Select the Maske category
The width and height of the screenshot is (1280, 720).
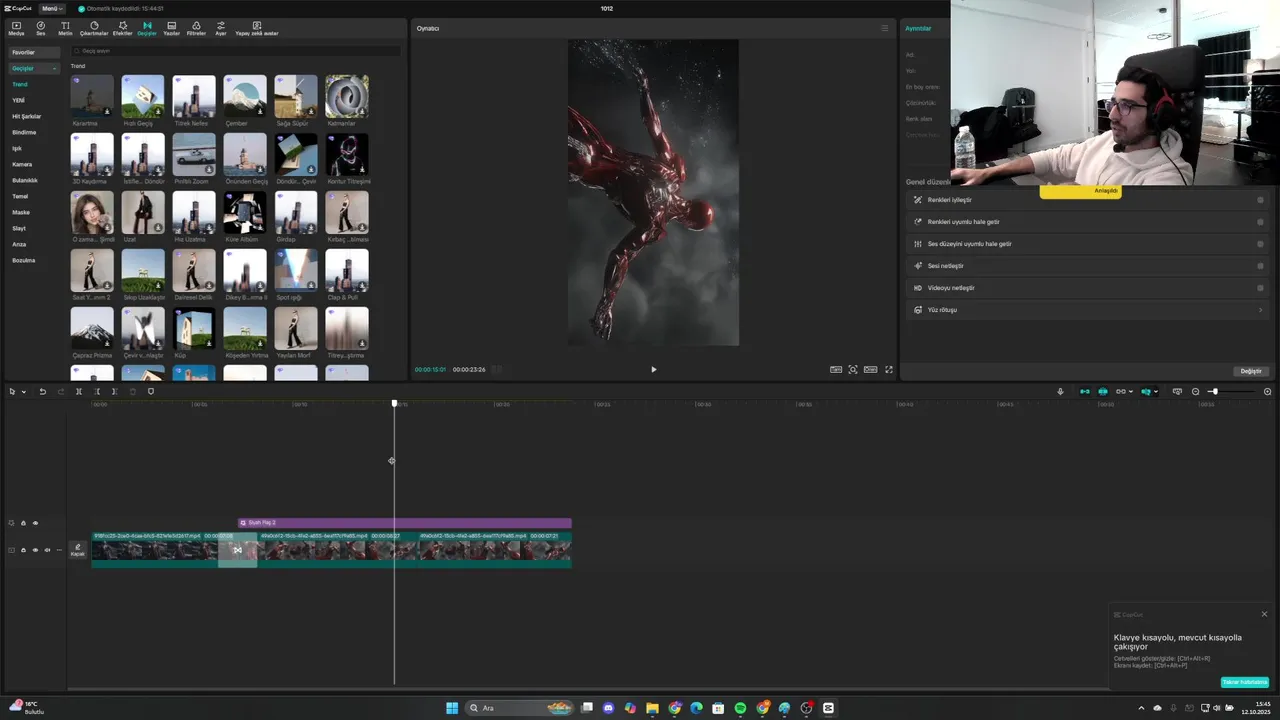pyautogui.click(x=21, y=212)
